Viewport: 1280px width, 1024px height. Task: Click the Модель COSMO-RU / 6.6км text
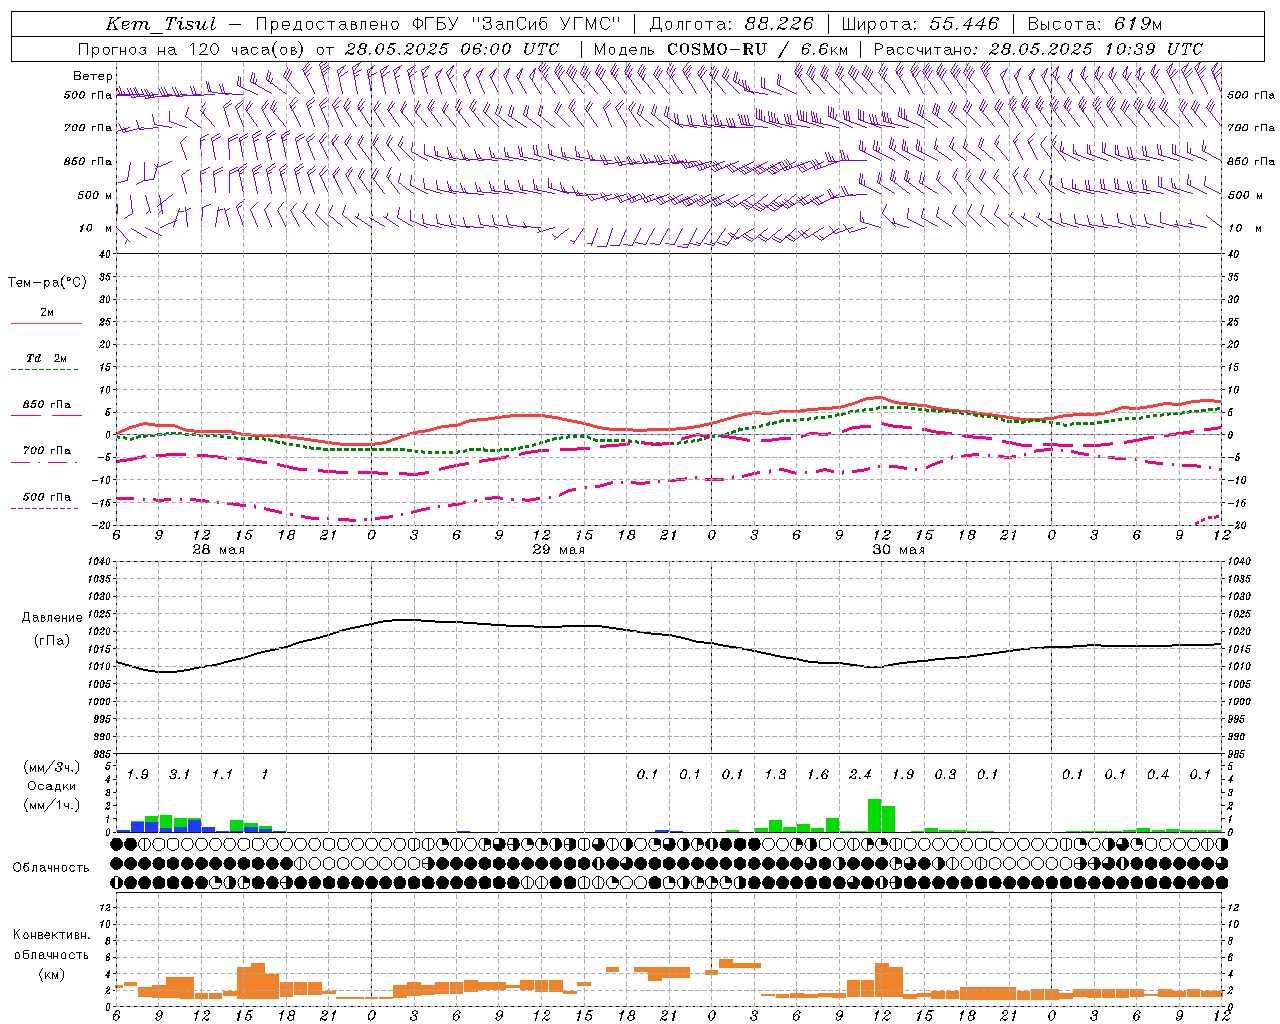click(x=721, y=49)
